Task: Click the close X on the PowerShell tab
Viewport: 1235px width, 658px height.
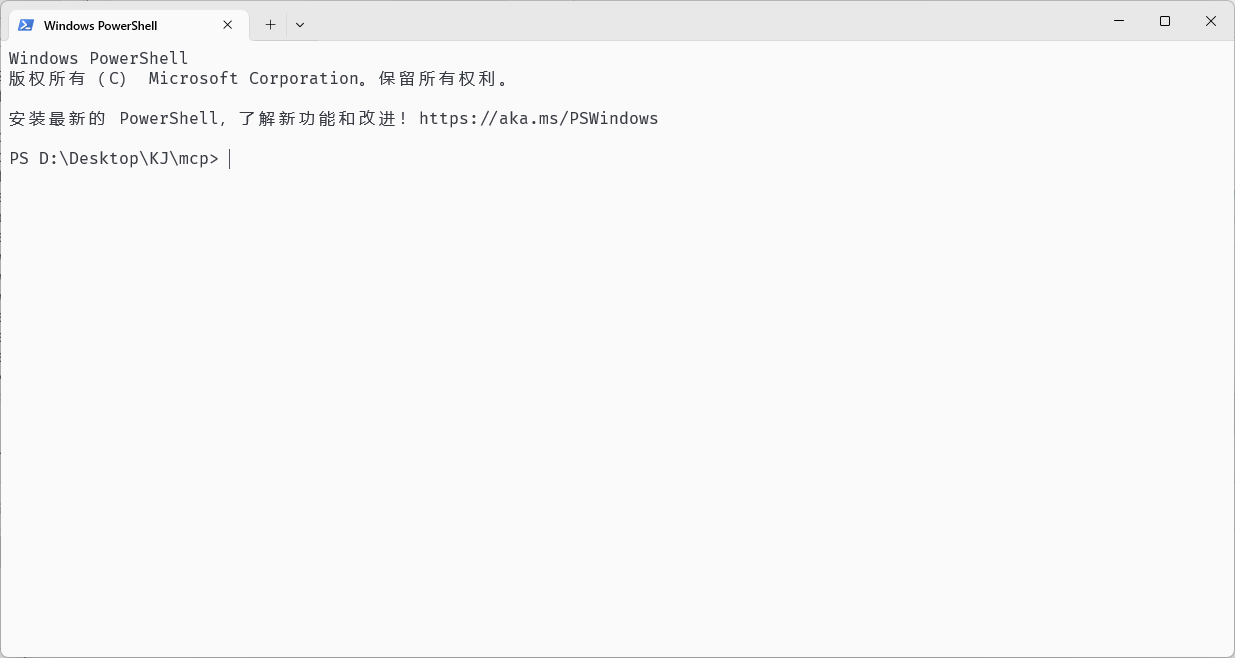Action: pos(227,24)
